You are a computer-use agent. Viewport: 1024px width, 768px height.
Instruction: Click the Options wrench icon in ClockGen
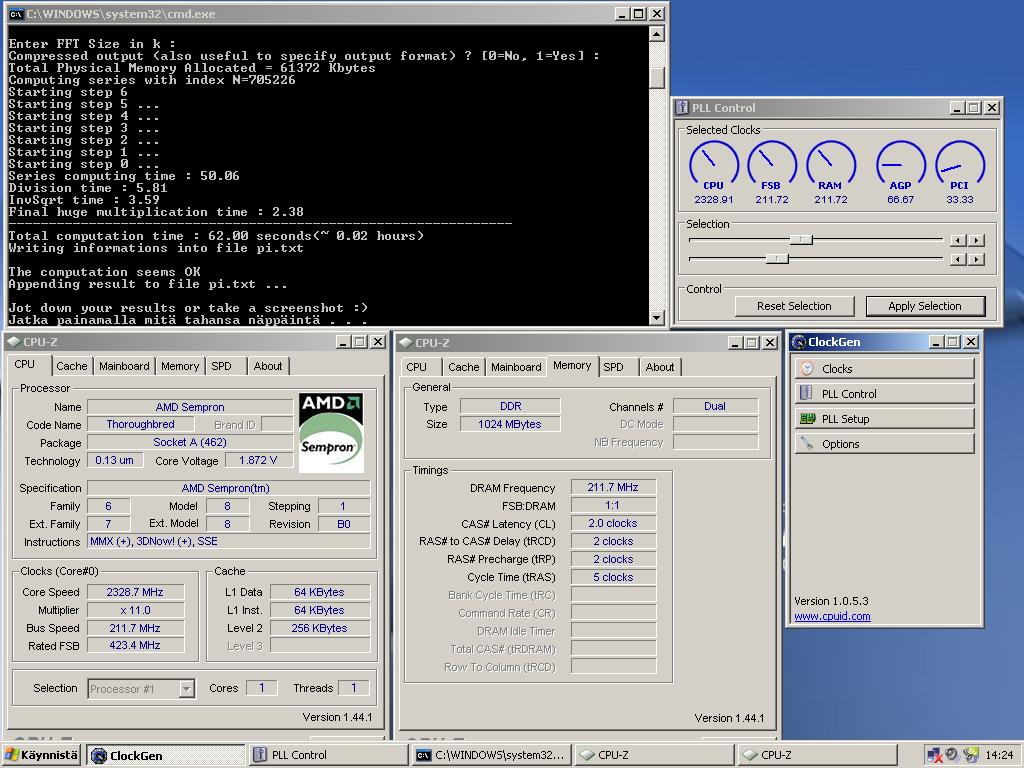coord(807,443)
